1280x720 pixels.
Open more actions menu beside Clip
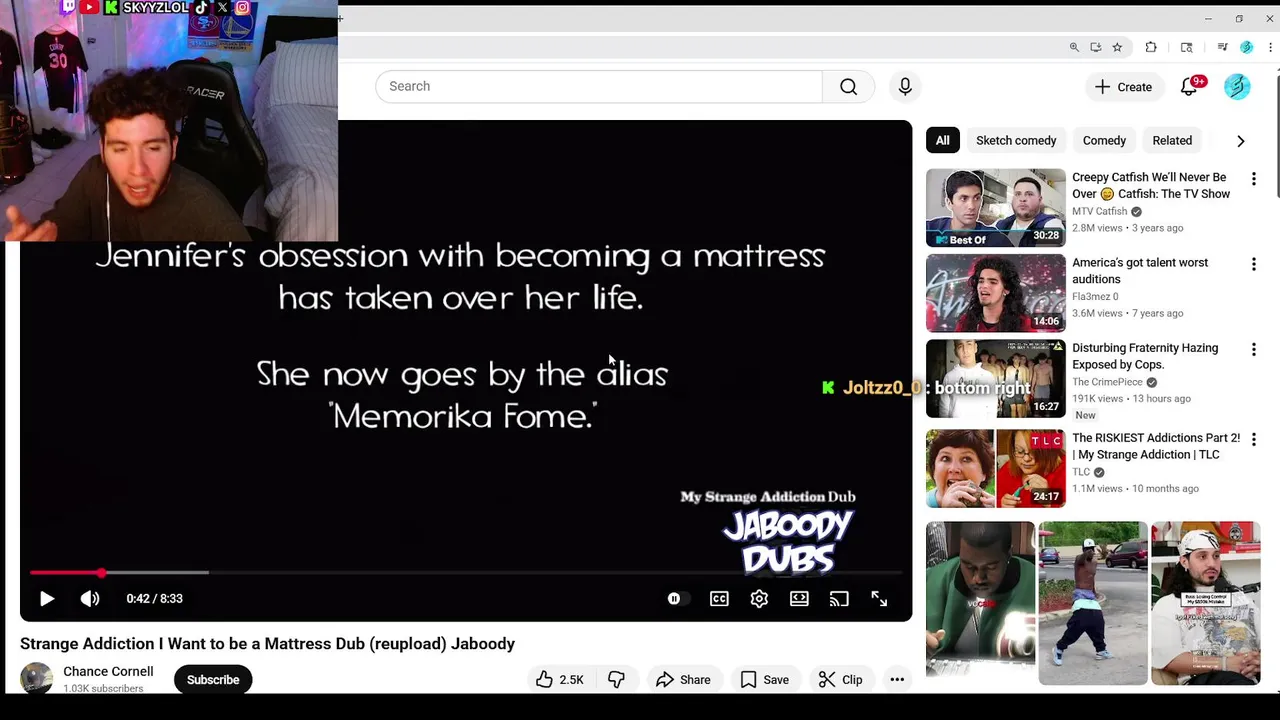(x=897, y=680)
